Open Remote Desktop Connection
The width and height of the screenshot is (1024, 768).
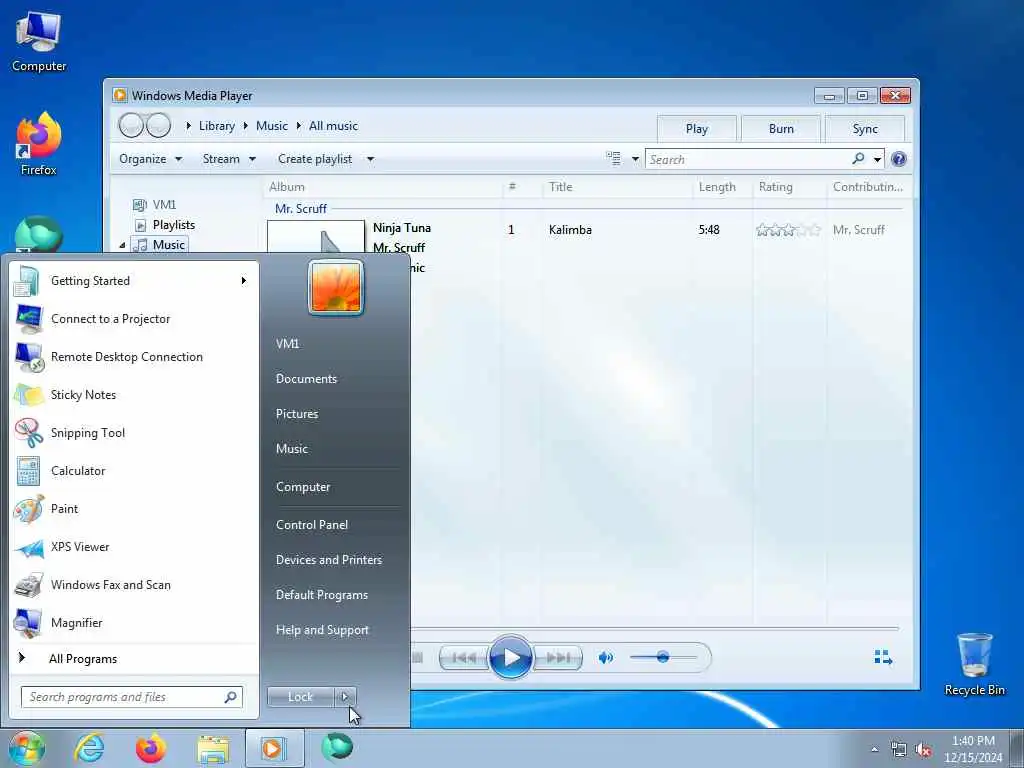click(133, 357)
